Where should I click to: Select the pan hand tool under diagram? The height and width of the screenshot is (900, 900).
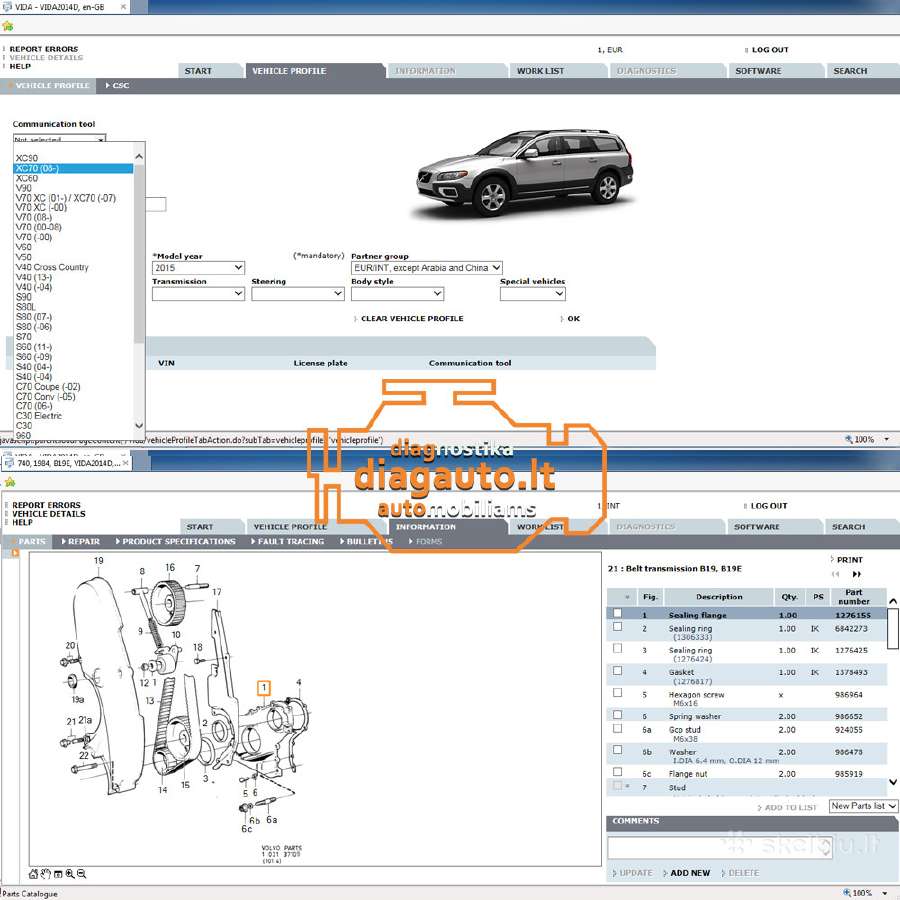45,874
